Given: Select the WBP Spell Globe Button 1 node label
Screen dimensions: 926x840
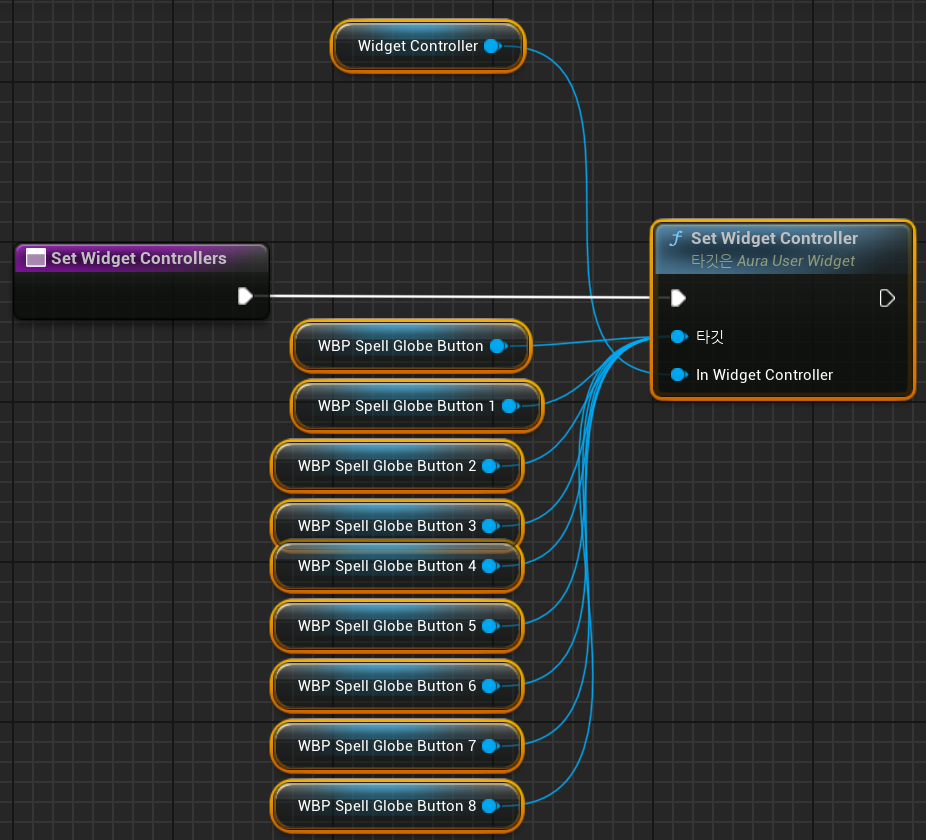Looking at the screenshot, I should [406, 406].
